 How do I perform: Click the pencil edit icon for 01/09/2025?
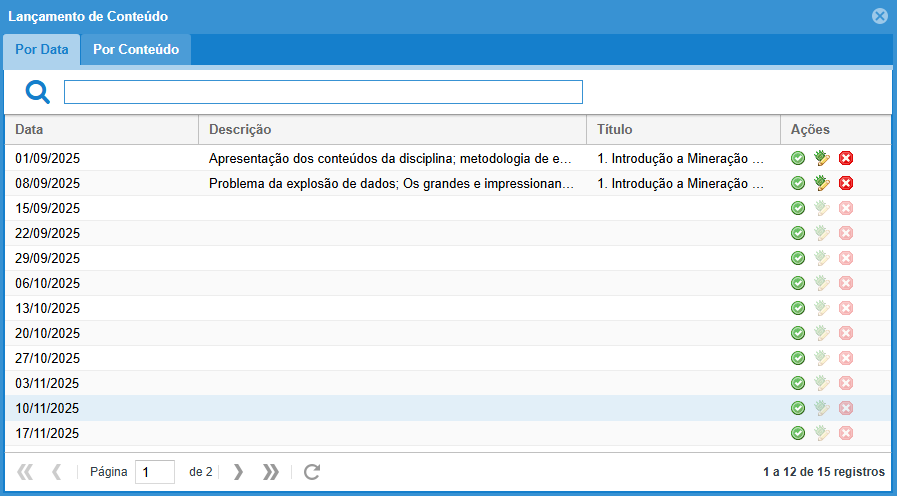click(822, 158)
